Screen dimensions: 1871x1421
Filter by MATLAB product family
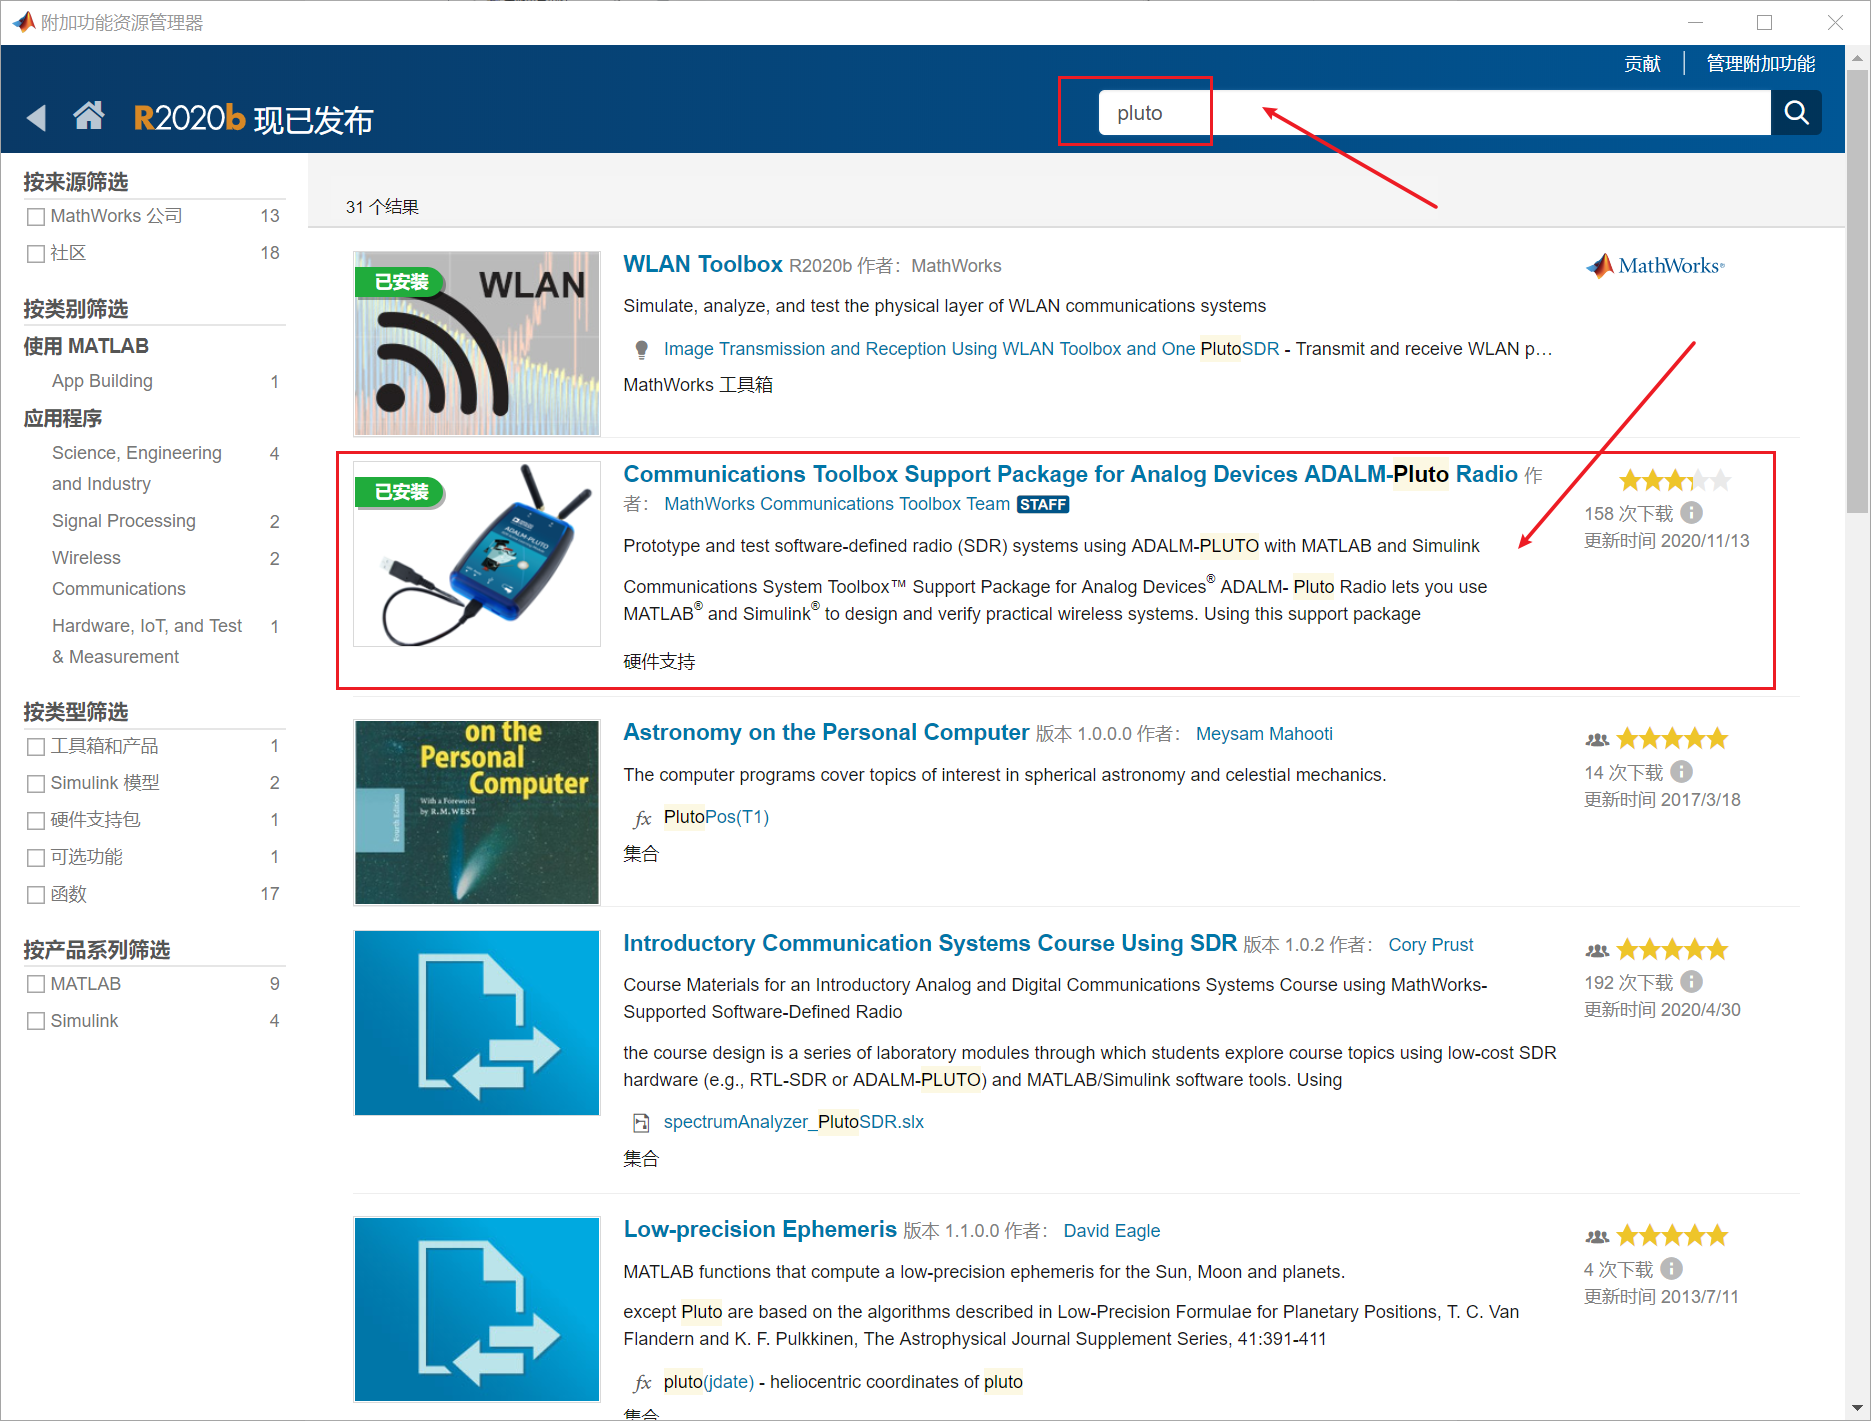[x=36, y=985]
